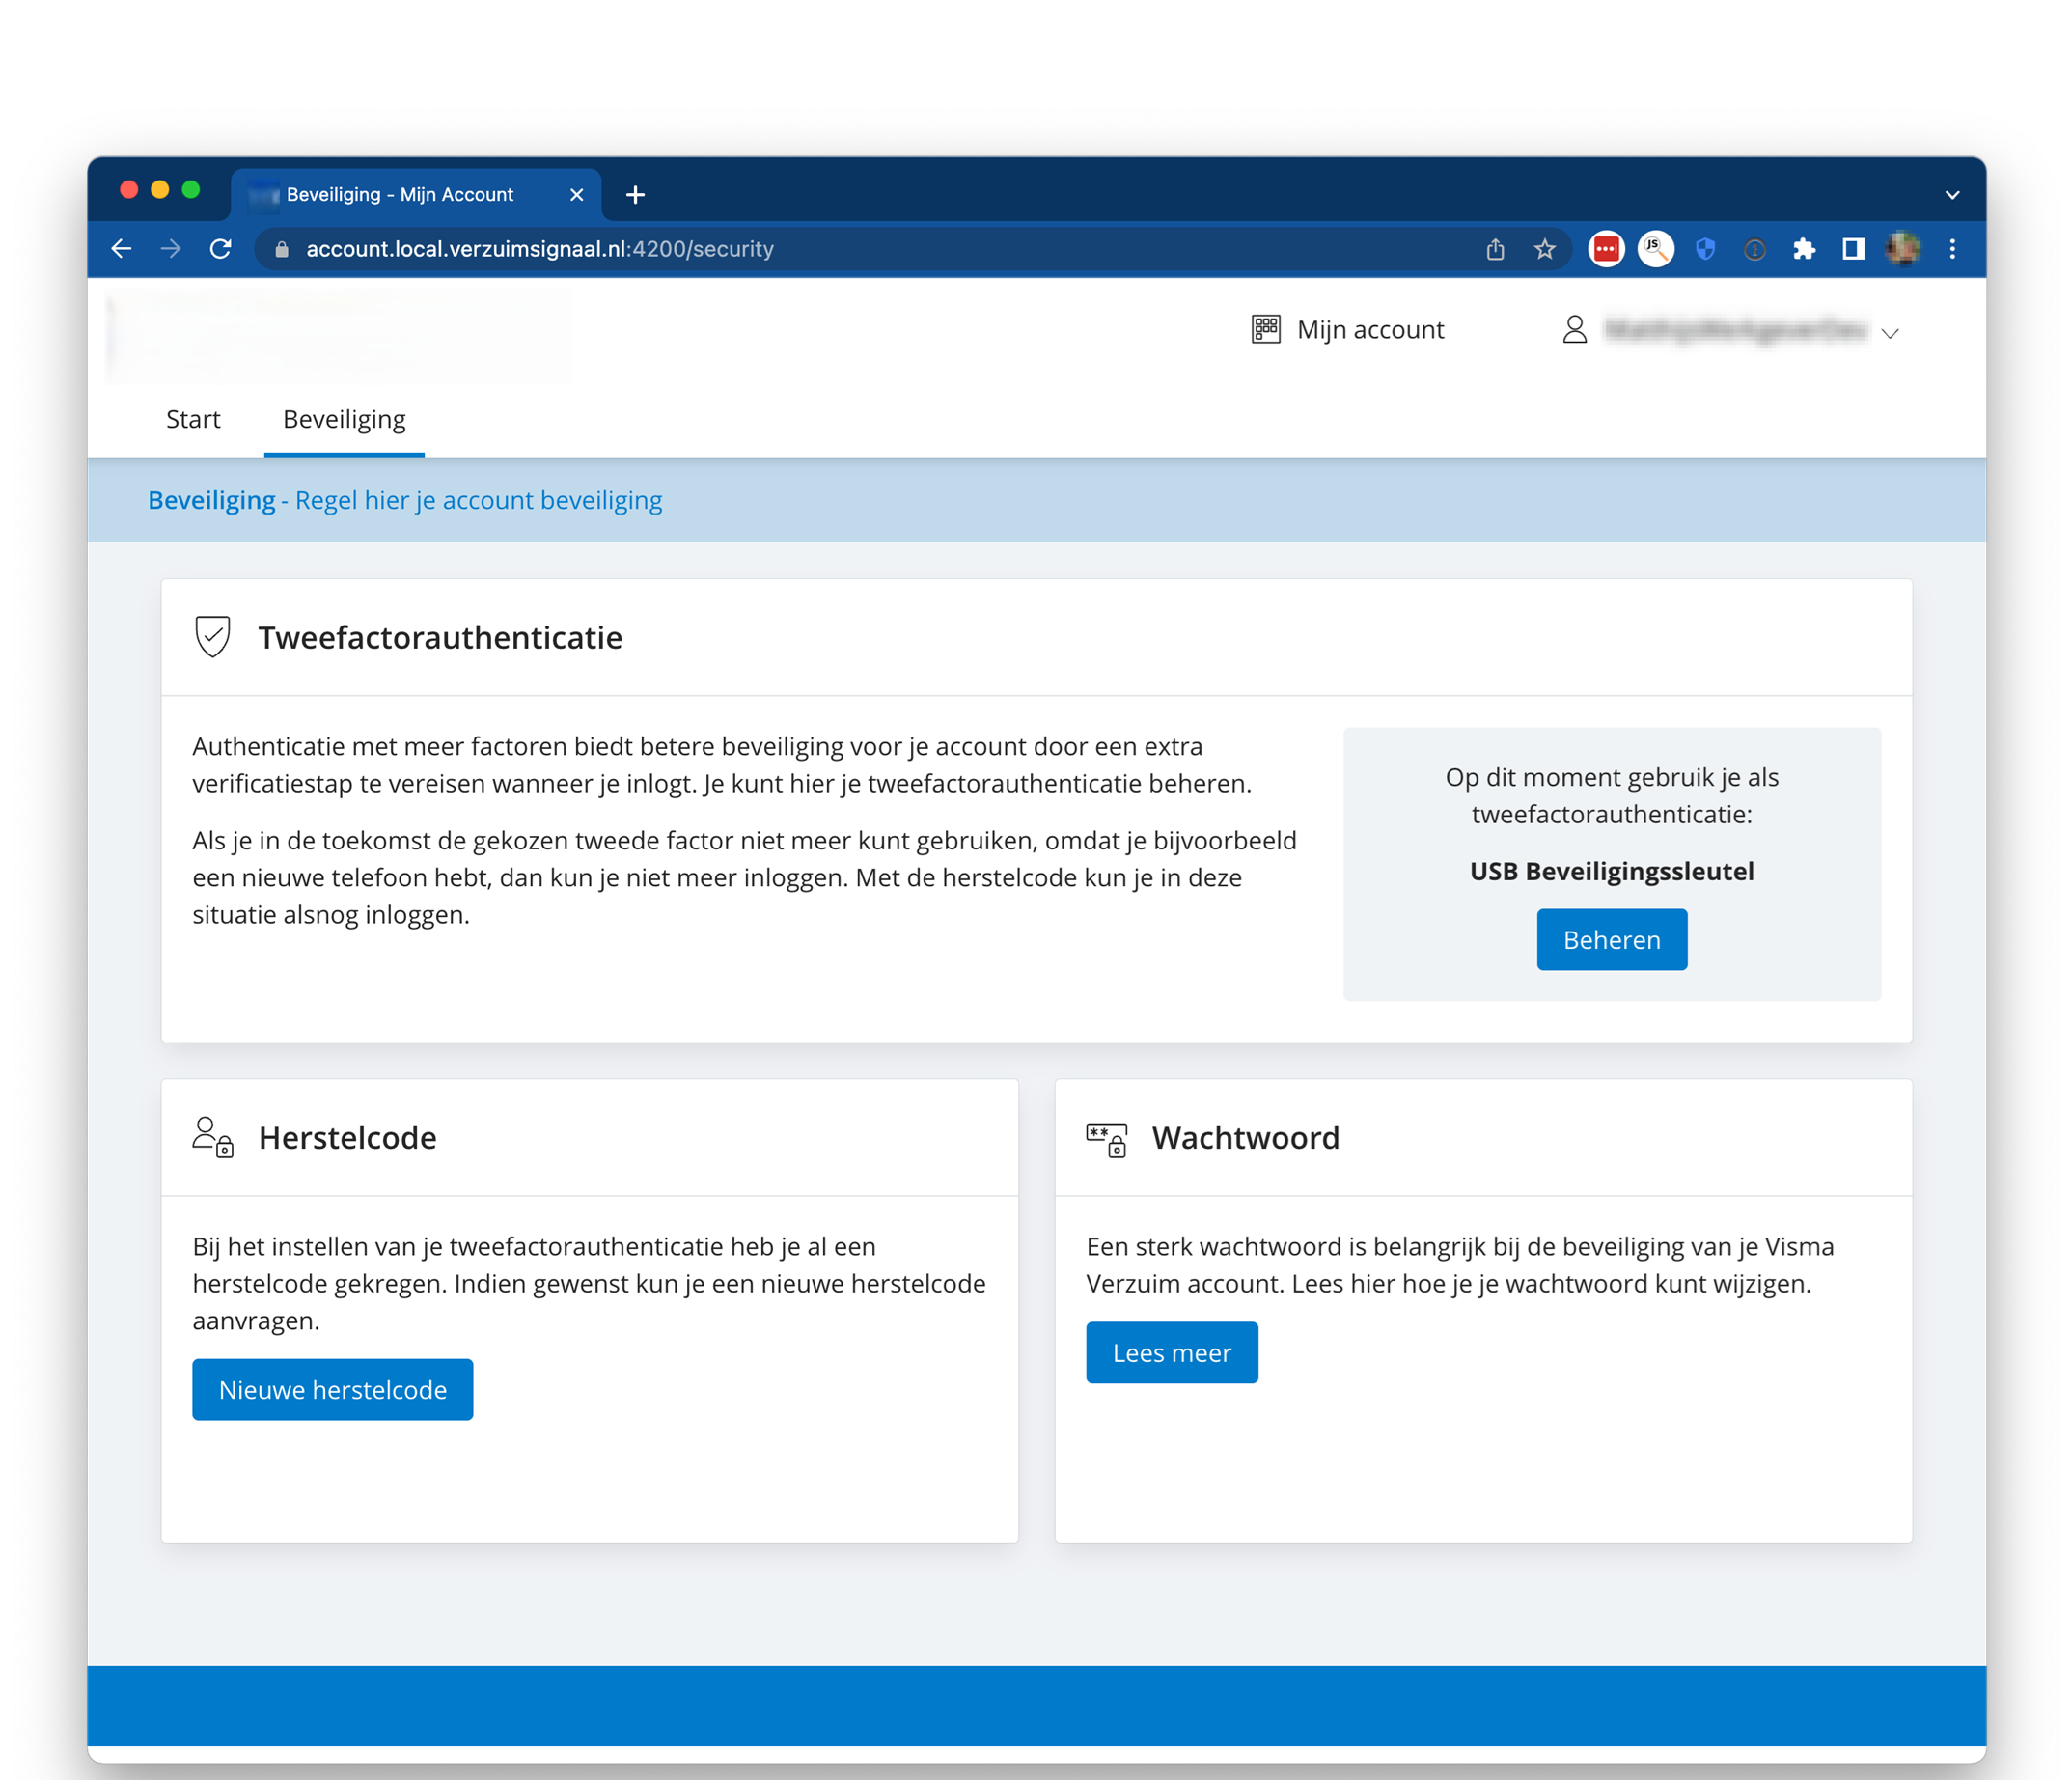
Task: Bookmark this page with the star icon
Action: point(1544,249)
